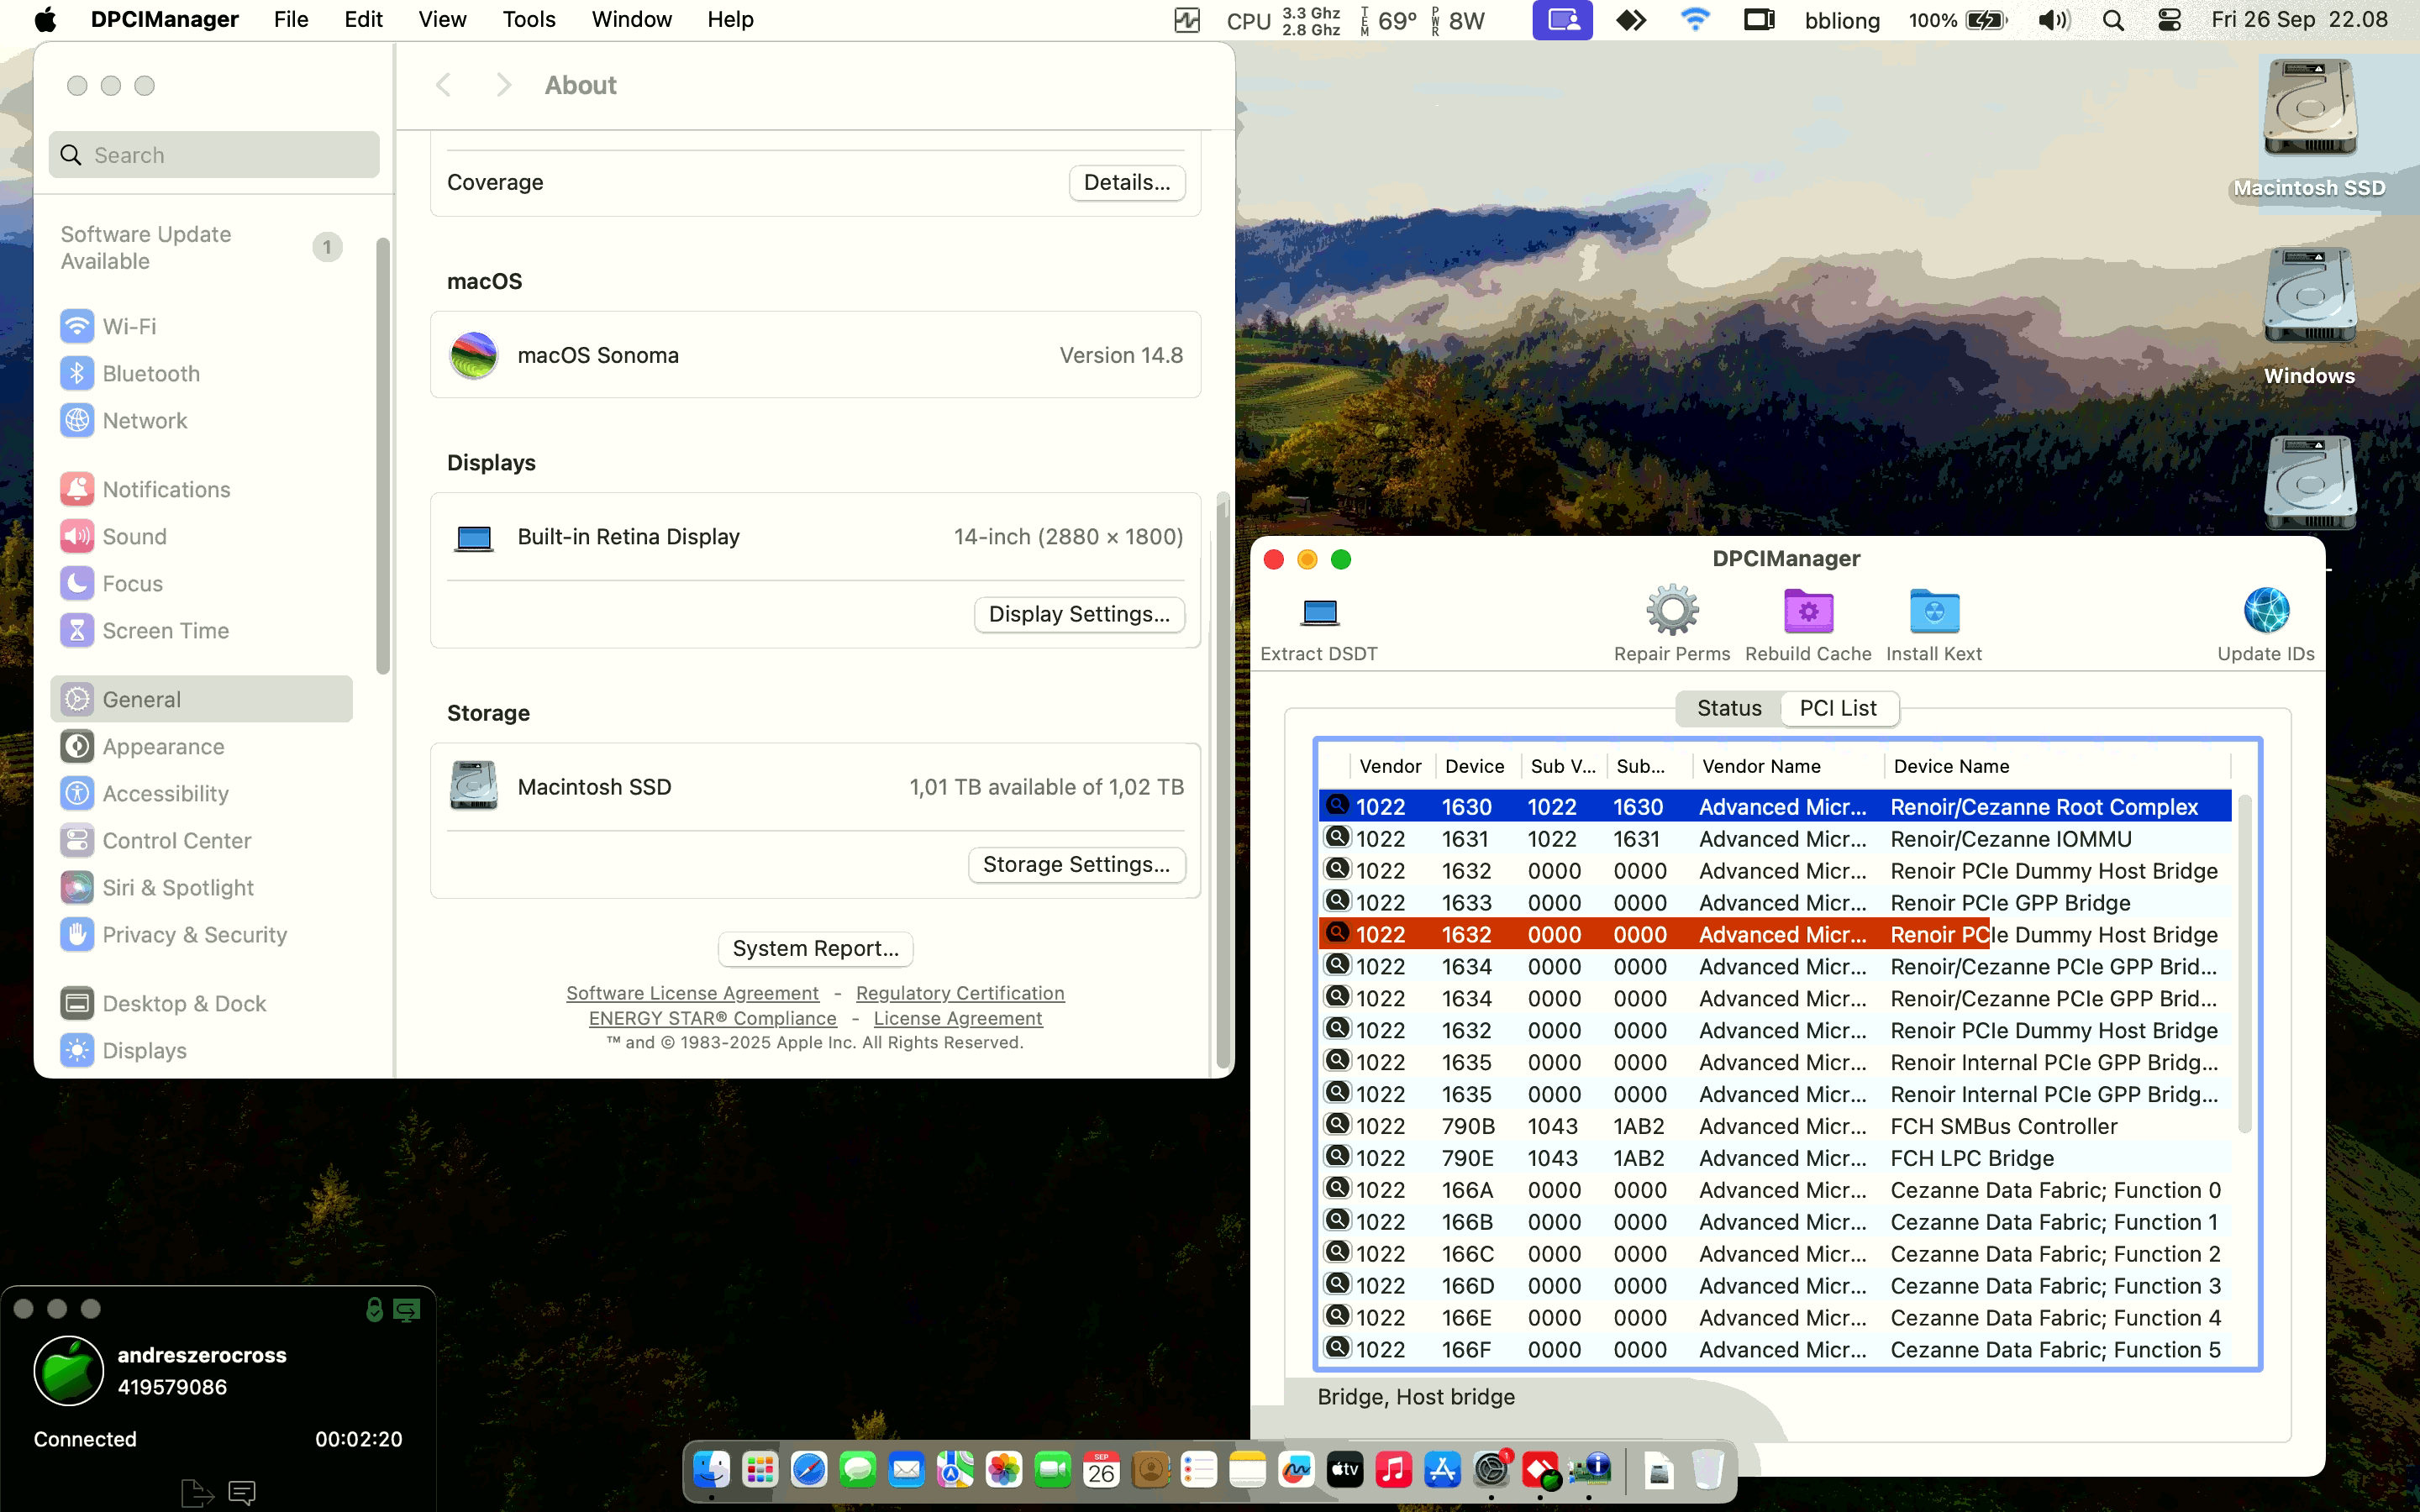Open Screen Time in the sidebar

[x=201, y=630]
